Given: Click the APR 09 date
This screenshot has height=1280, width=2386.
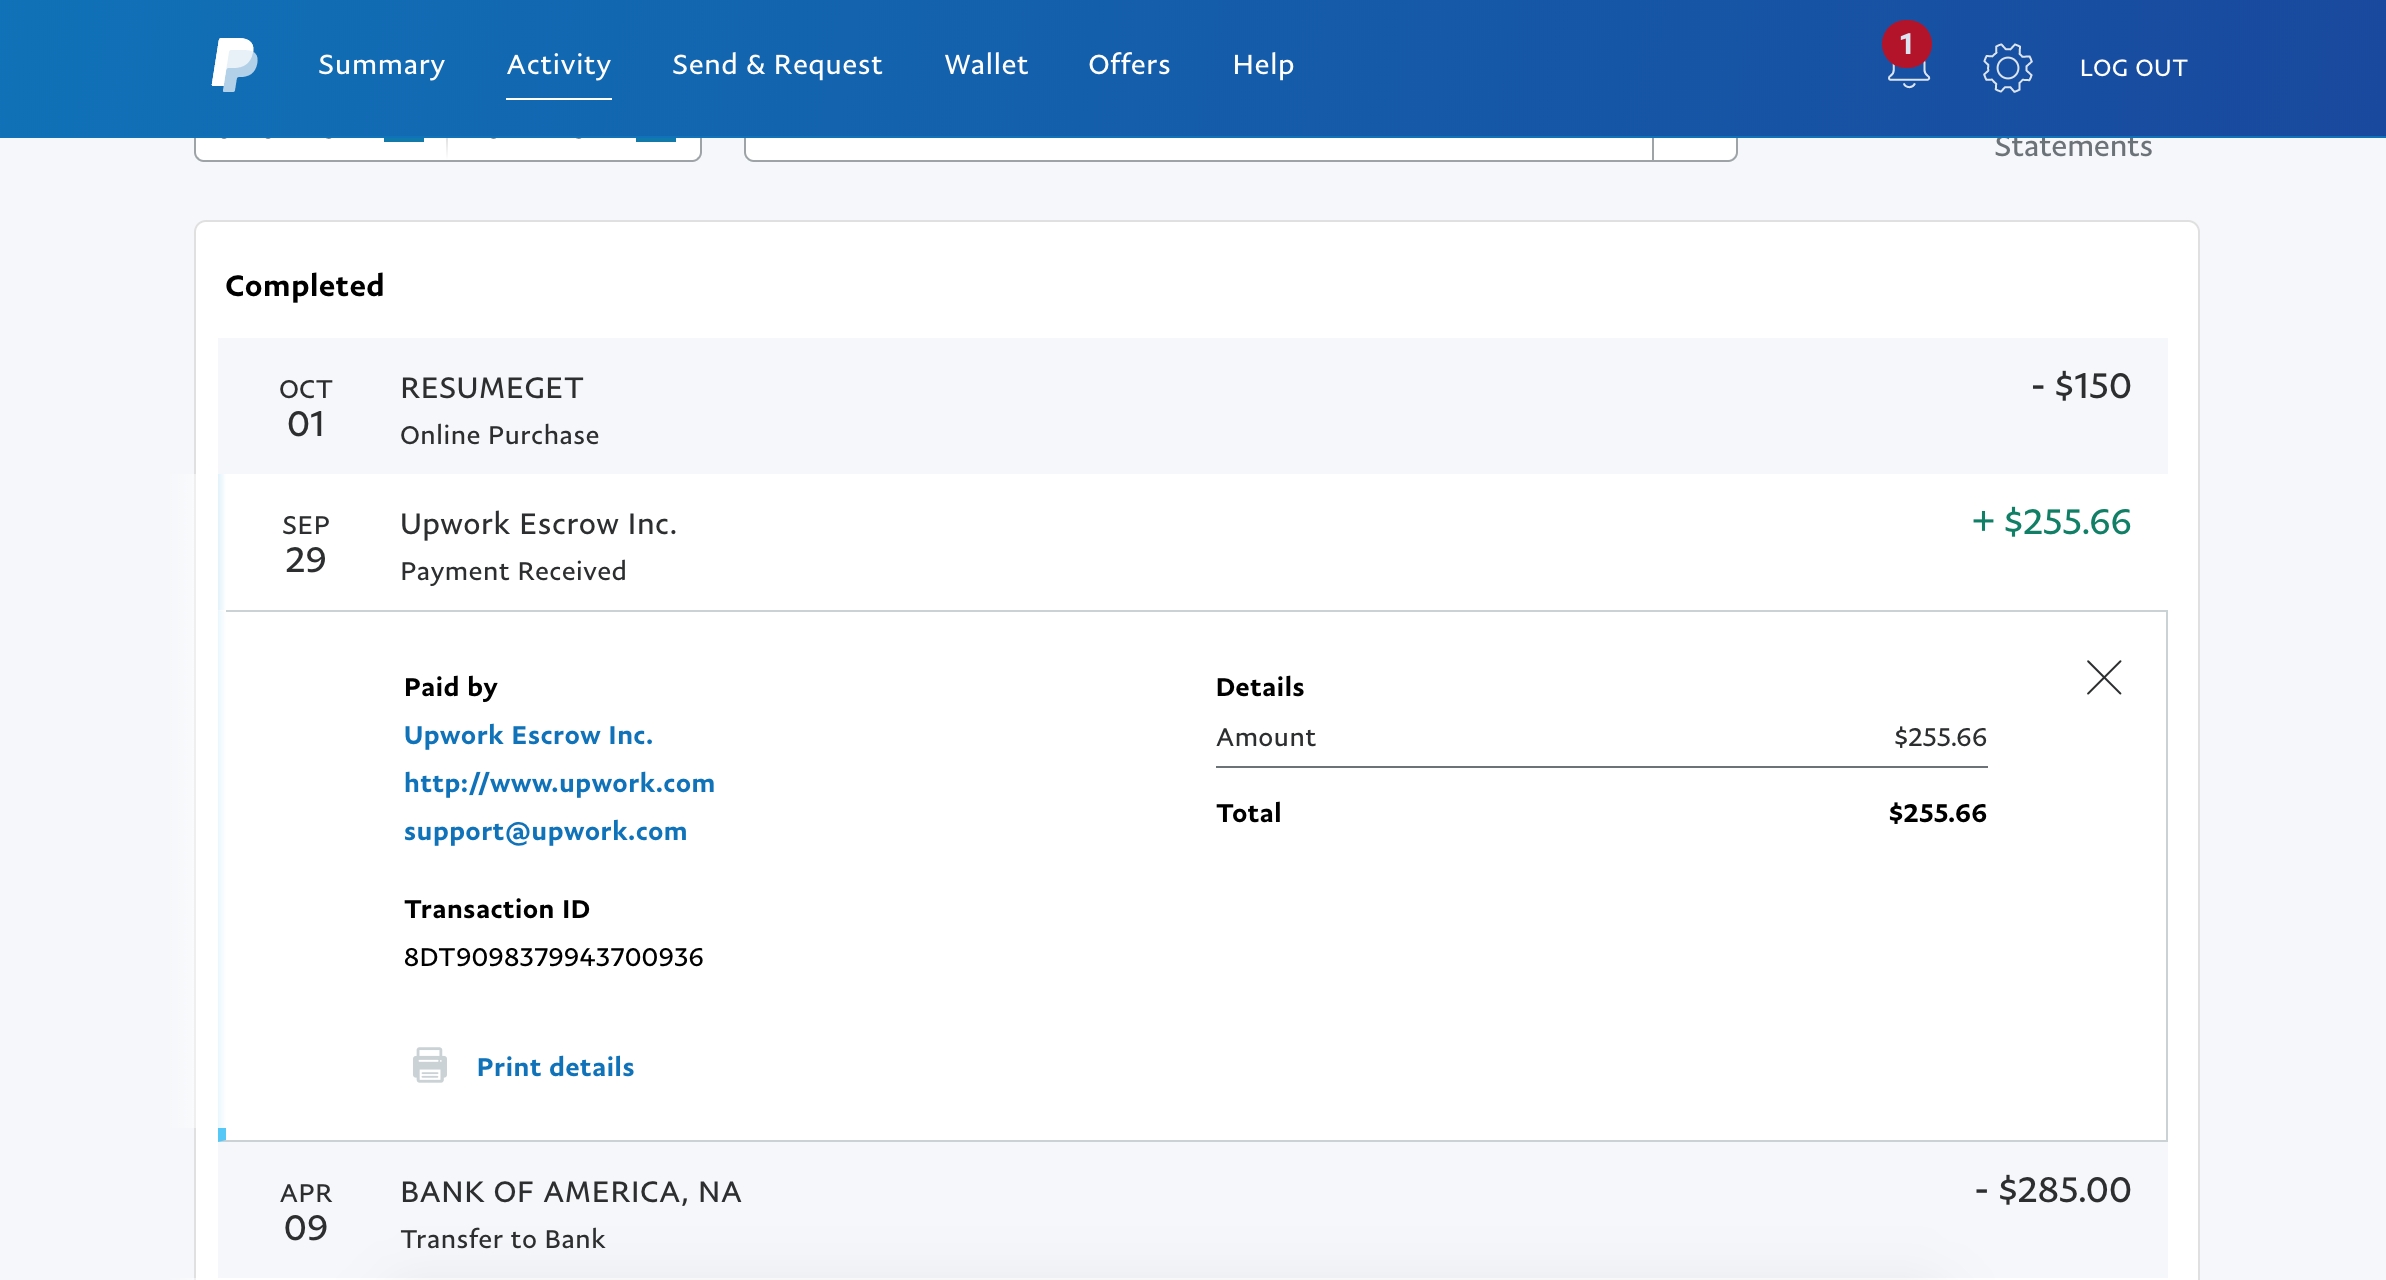Looking at the screenshot, I should 306,1212.
